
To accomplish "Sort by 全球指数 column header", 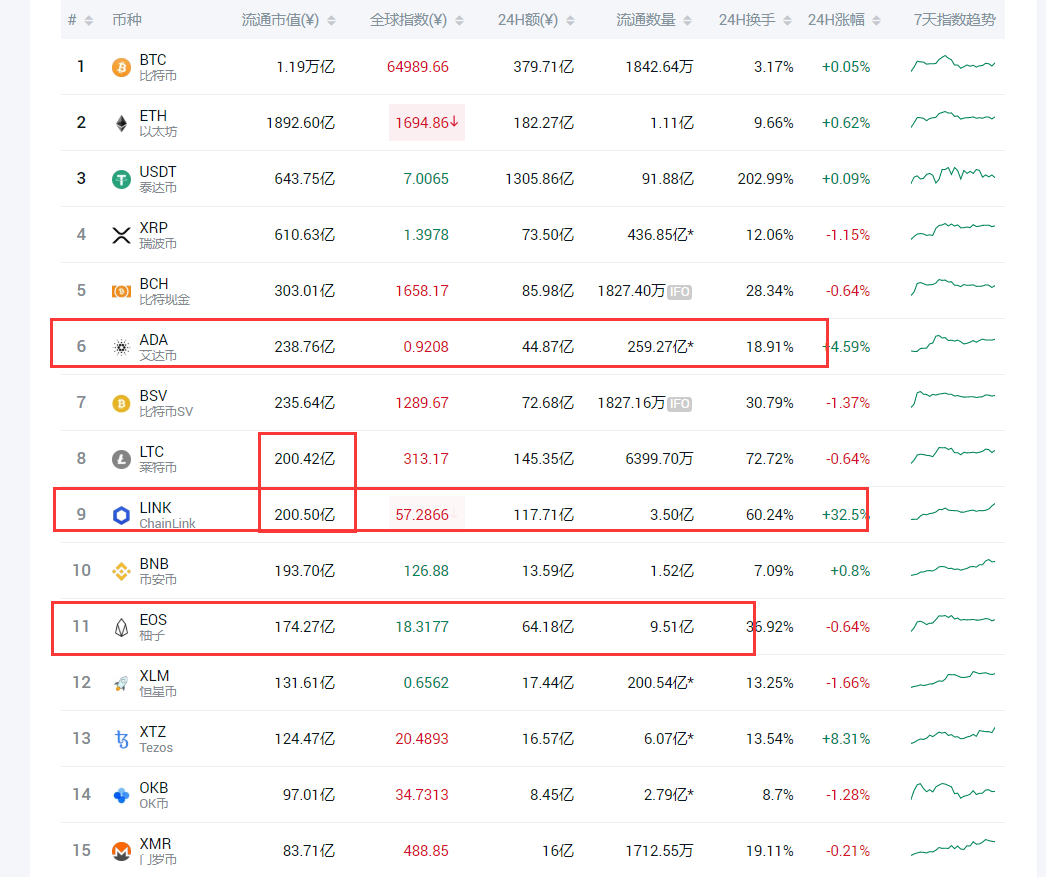I will point(415,20).
